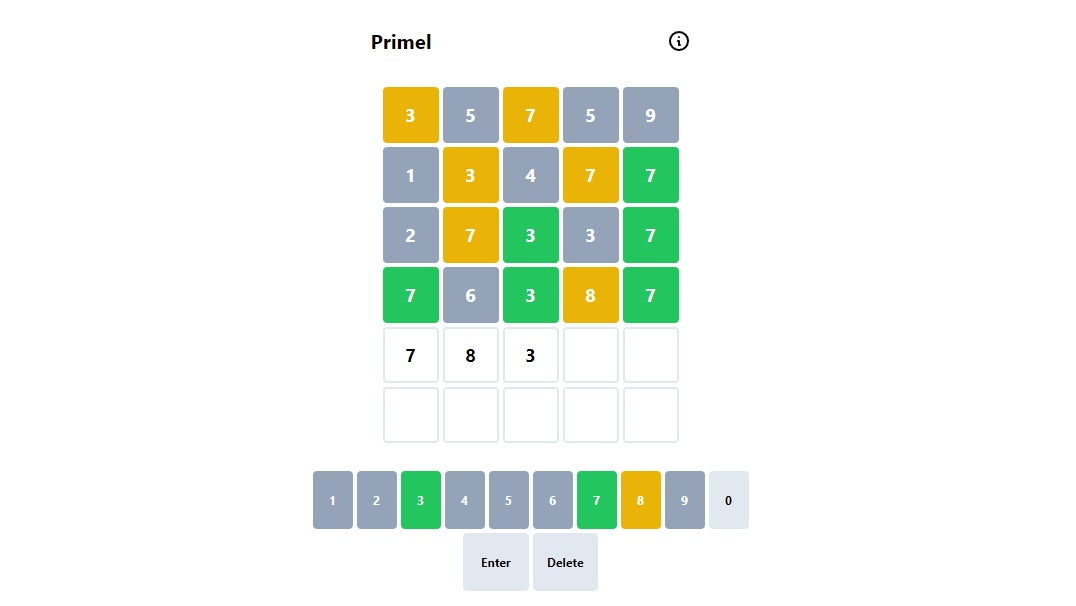Image resolution: width=1076 pixels, height=606 pixels.
Task: Click the Primel title text
Action: [x=401, y=42]
